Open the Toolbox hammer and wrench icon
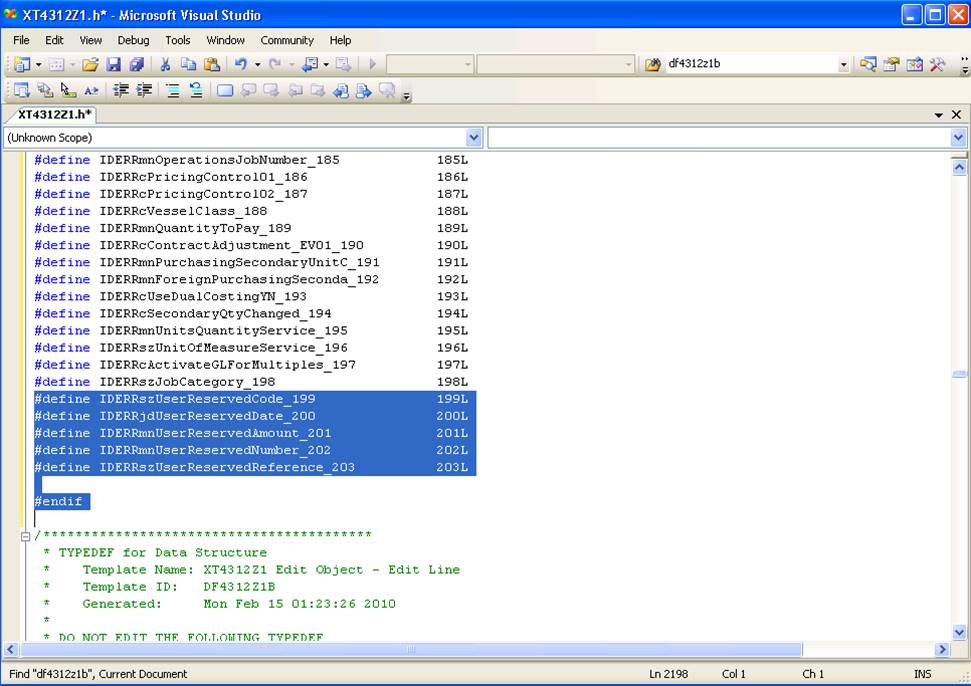This screenshot has width=971, height=686. point(938,64)
